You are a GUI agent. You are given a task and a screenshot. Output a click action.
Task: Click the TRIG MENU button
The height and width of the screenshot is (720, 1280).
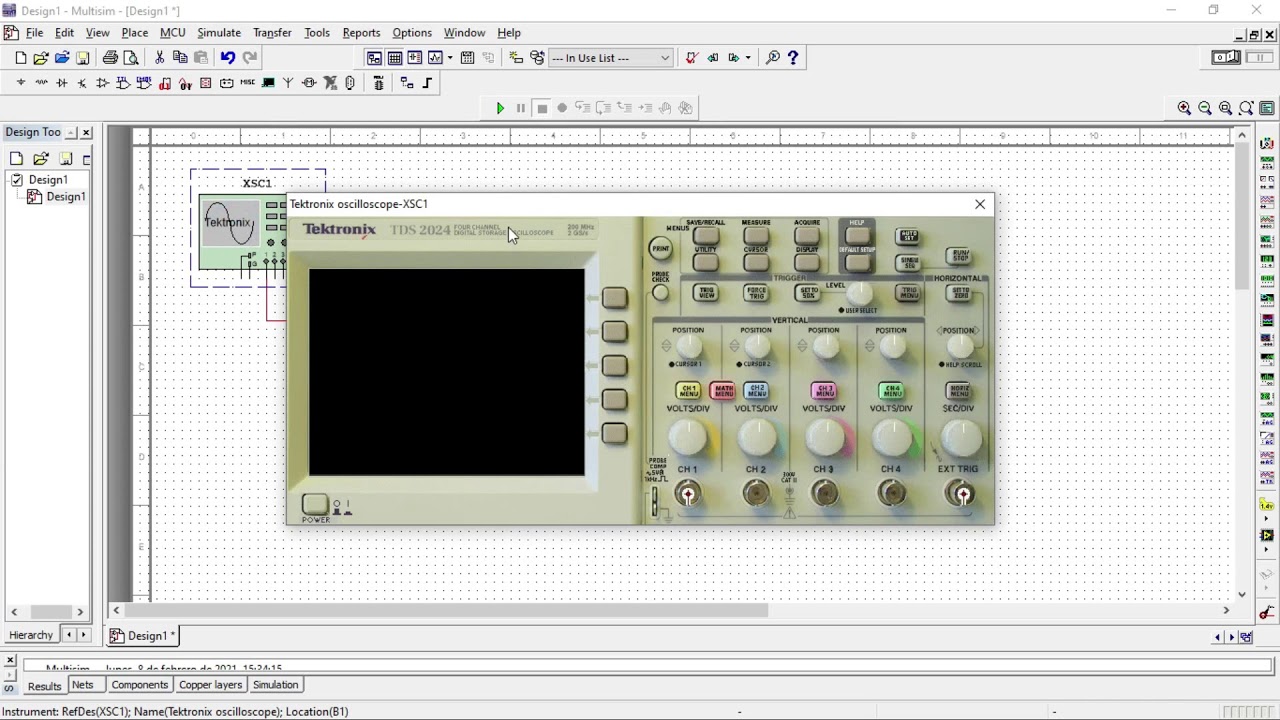(908, 293)
